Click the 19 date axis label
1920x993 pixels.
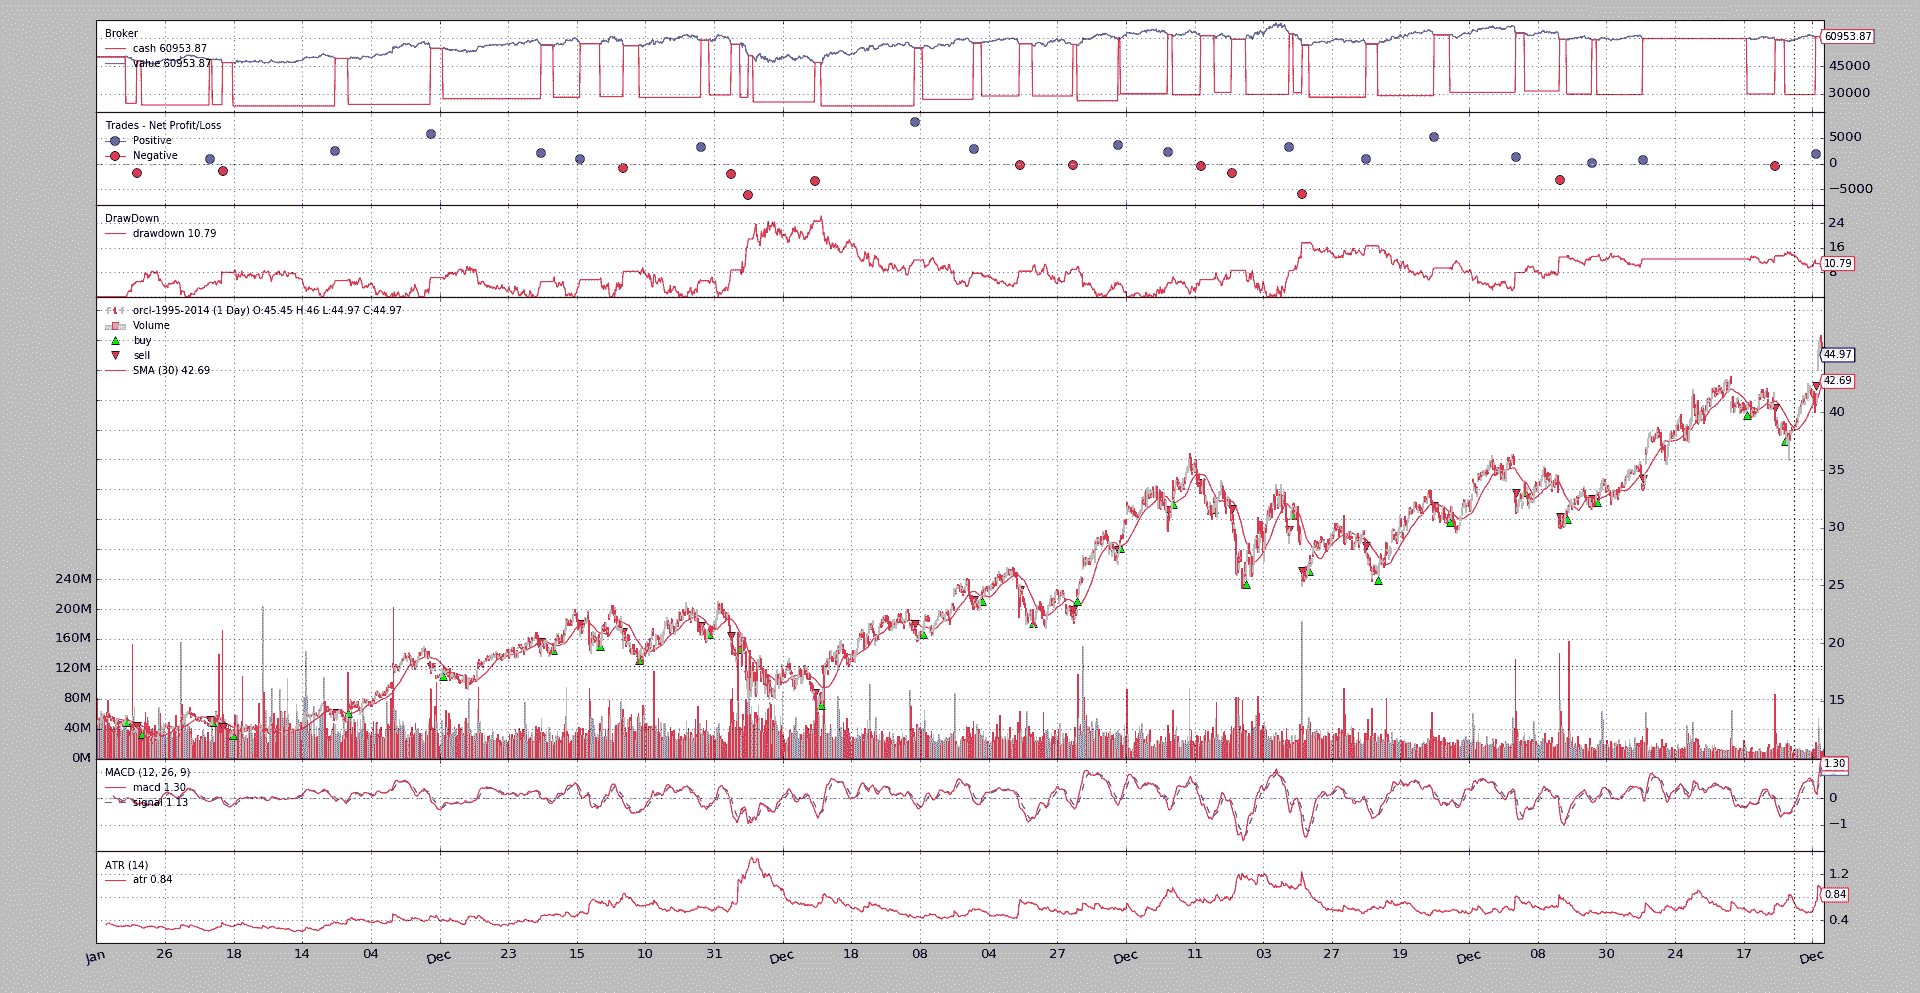(1400, 954)
